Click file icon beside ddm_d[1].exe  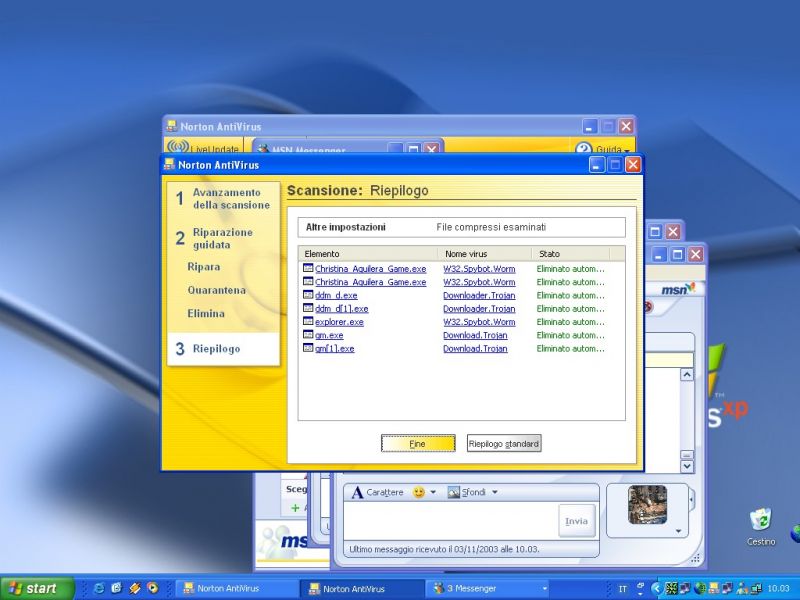coord(308,308)
